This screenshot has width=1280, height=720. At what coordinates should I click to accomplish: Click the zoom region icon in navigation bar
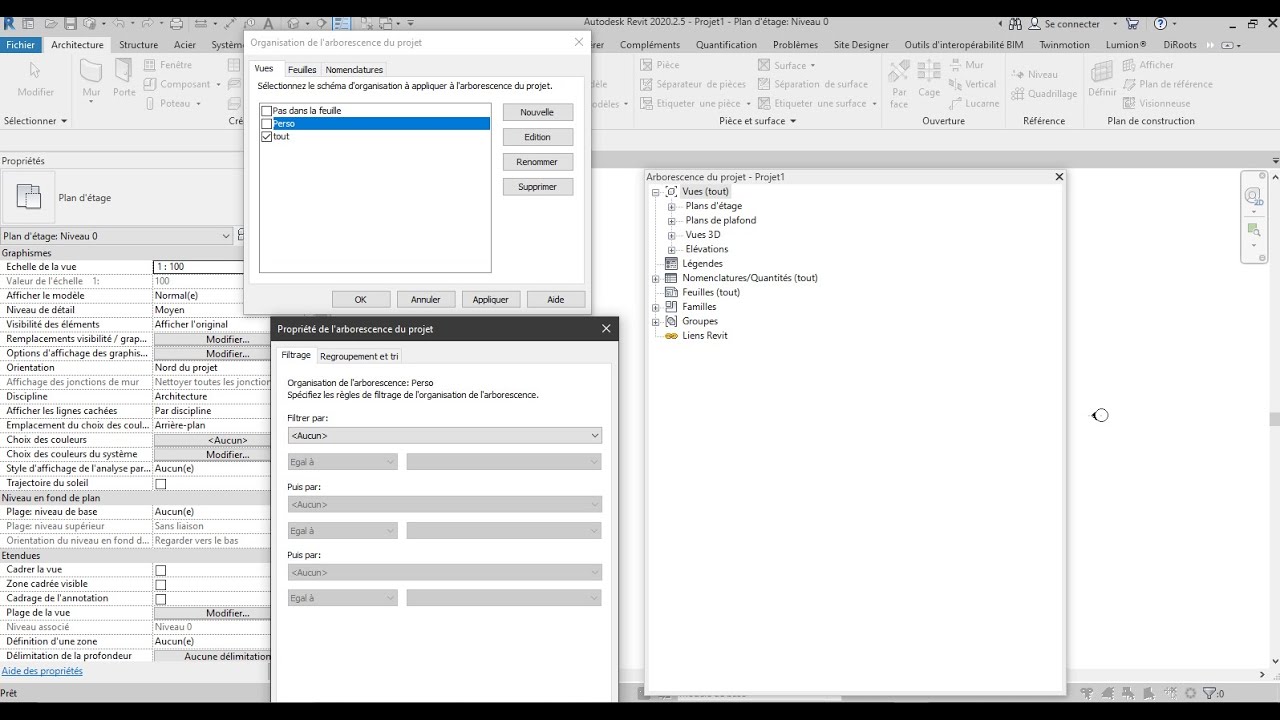pos(1254,230)
